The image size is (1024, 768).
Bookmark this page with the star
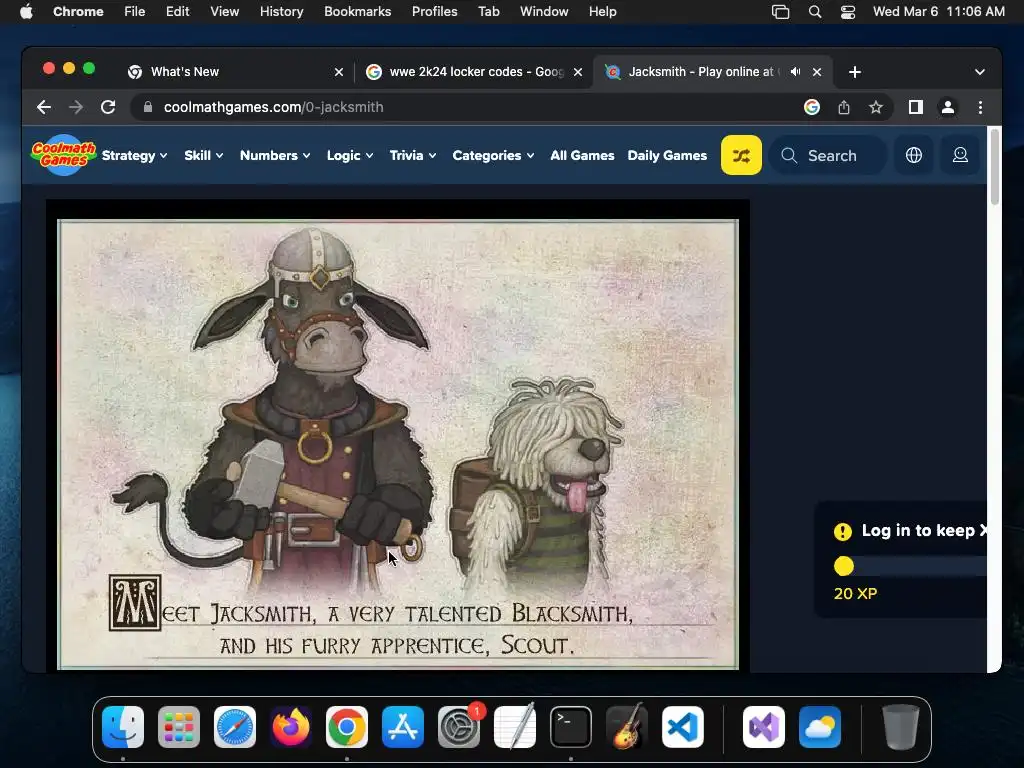876,107
